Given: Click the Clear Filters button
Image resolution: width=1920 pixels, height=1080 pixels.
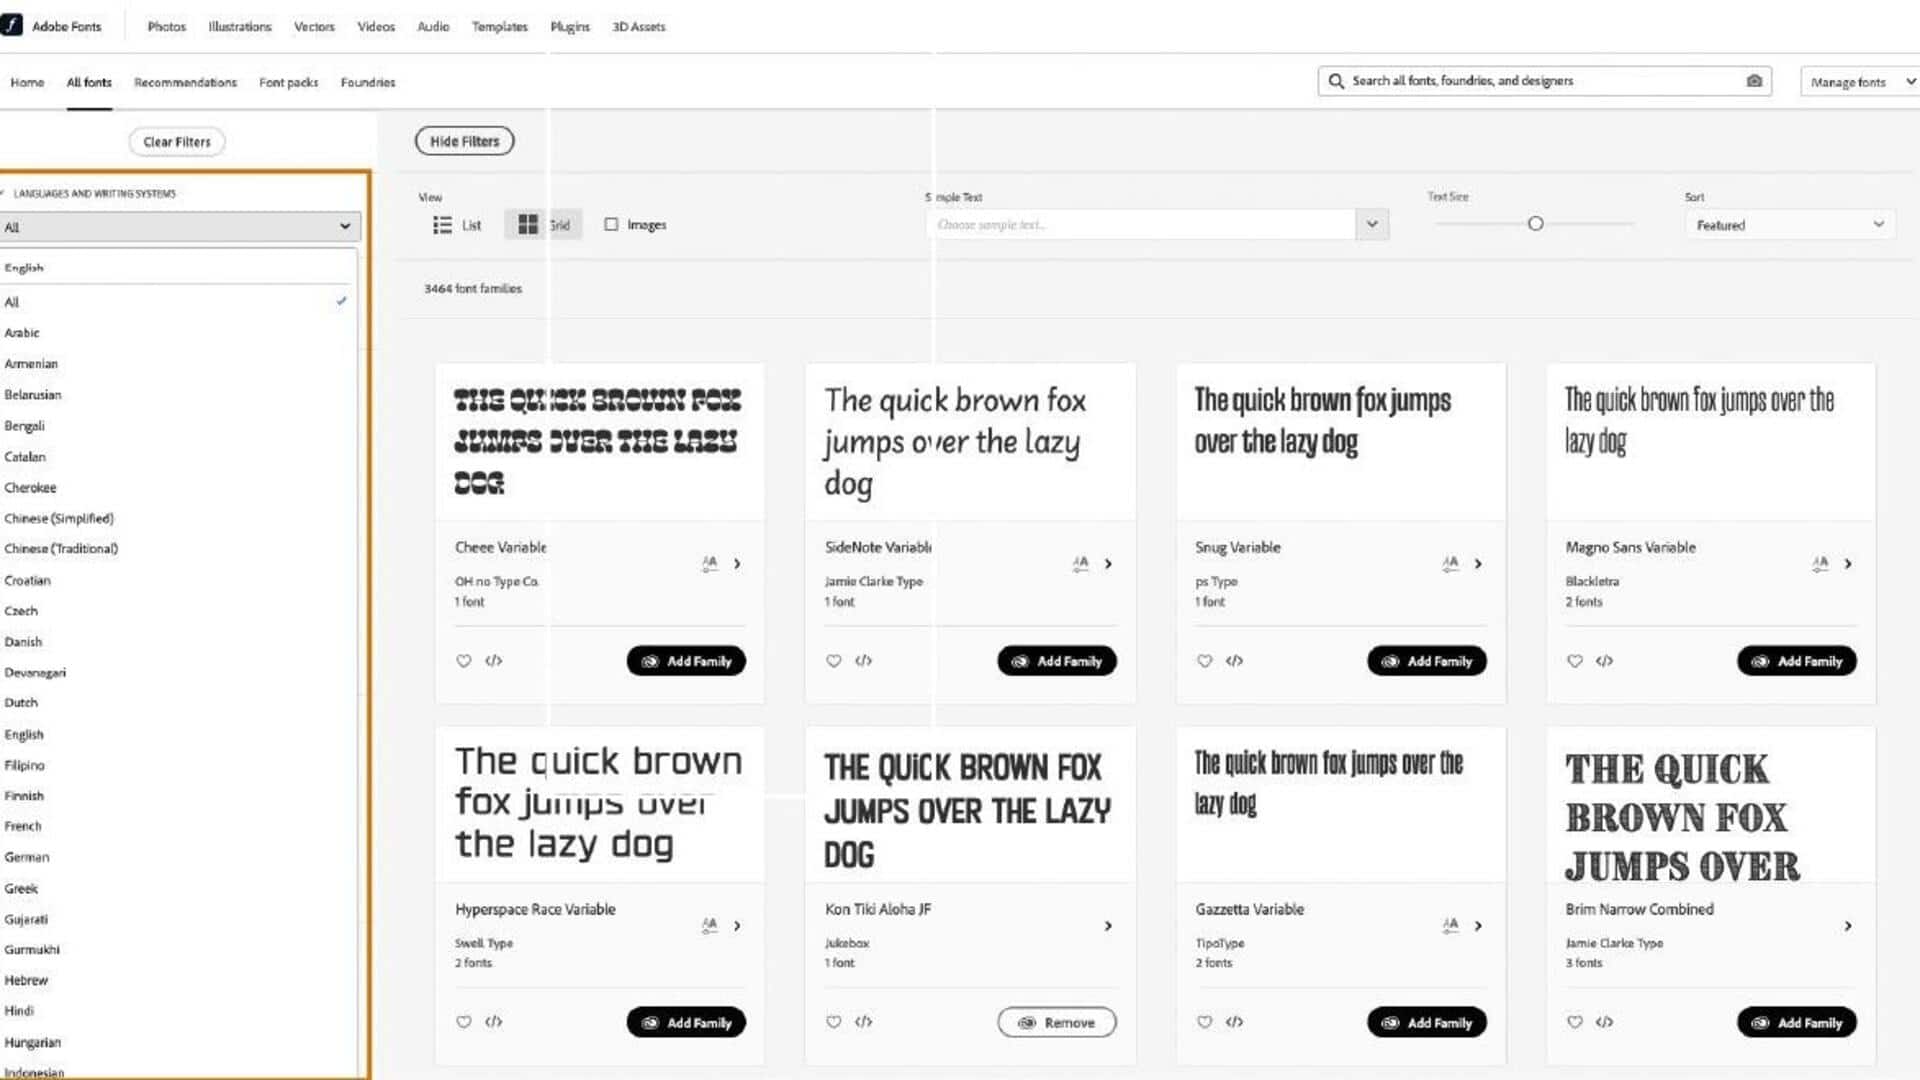Looking at the screenshot, I should (x=176, y=141).
